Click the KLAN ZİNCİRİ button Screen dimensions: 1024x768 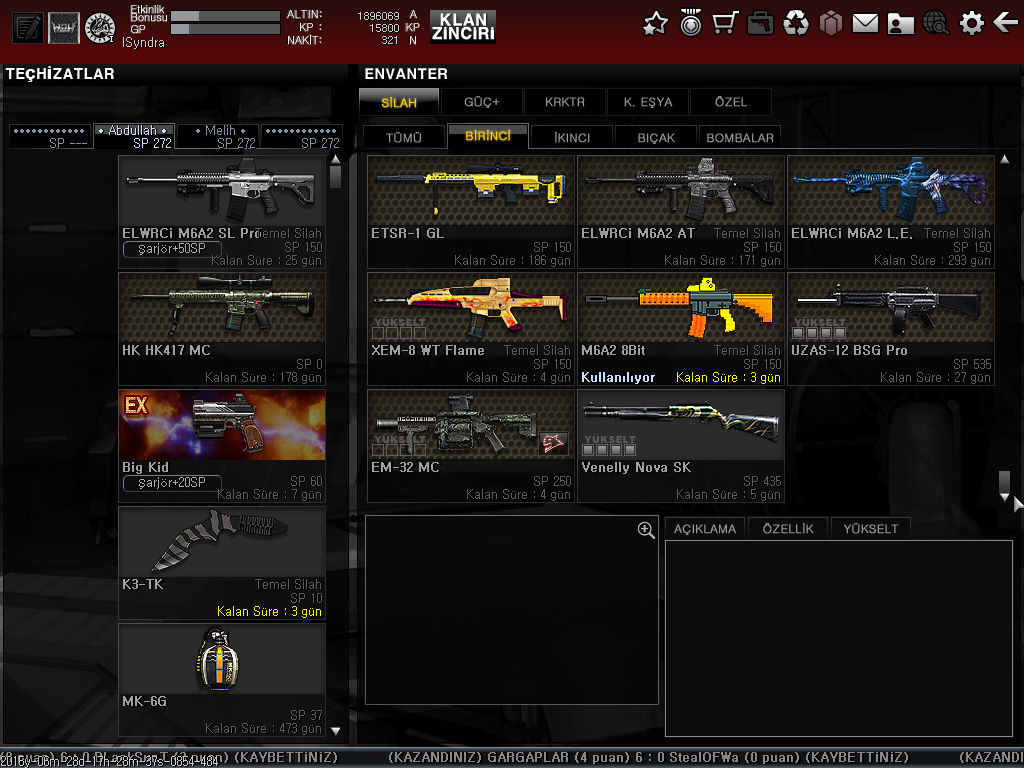[x=463, y=27]
